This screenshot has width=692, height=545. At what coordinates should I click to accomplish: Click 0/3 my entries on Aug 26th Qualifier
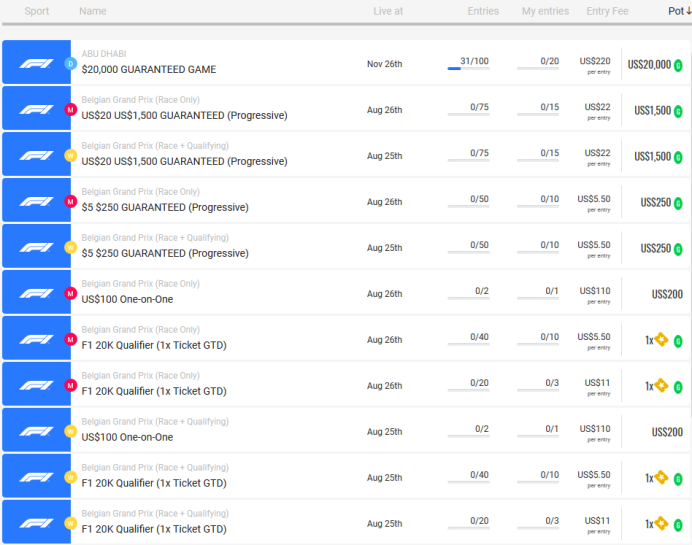tap(552, 383)
